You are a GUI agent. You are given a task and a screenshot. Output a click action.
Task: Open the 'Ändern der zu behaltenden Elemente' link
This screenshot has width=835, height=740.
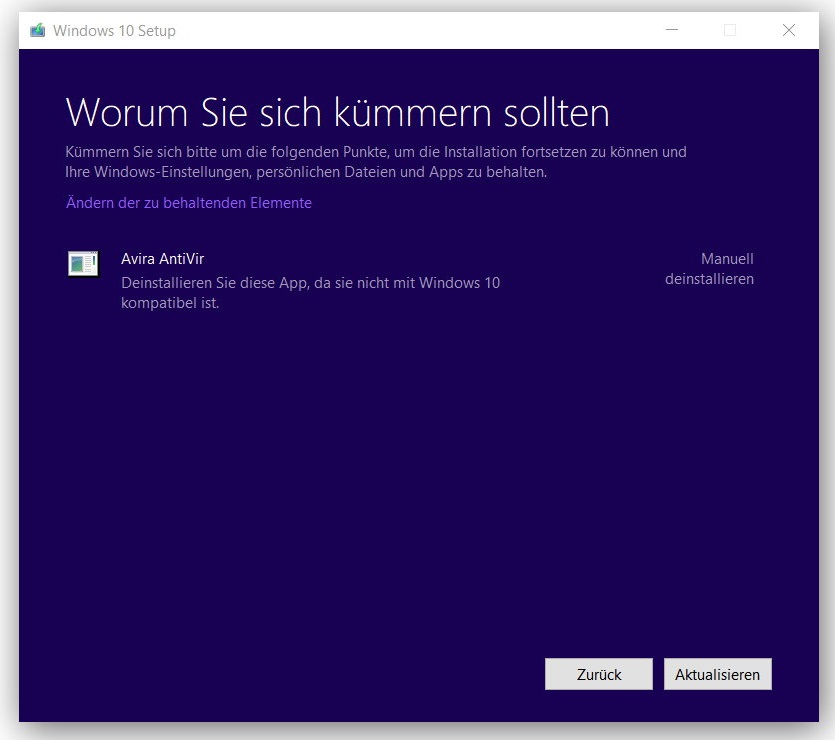[x=189, y=203]
